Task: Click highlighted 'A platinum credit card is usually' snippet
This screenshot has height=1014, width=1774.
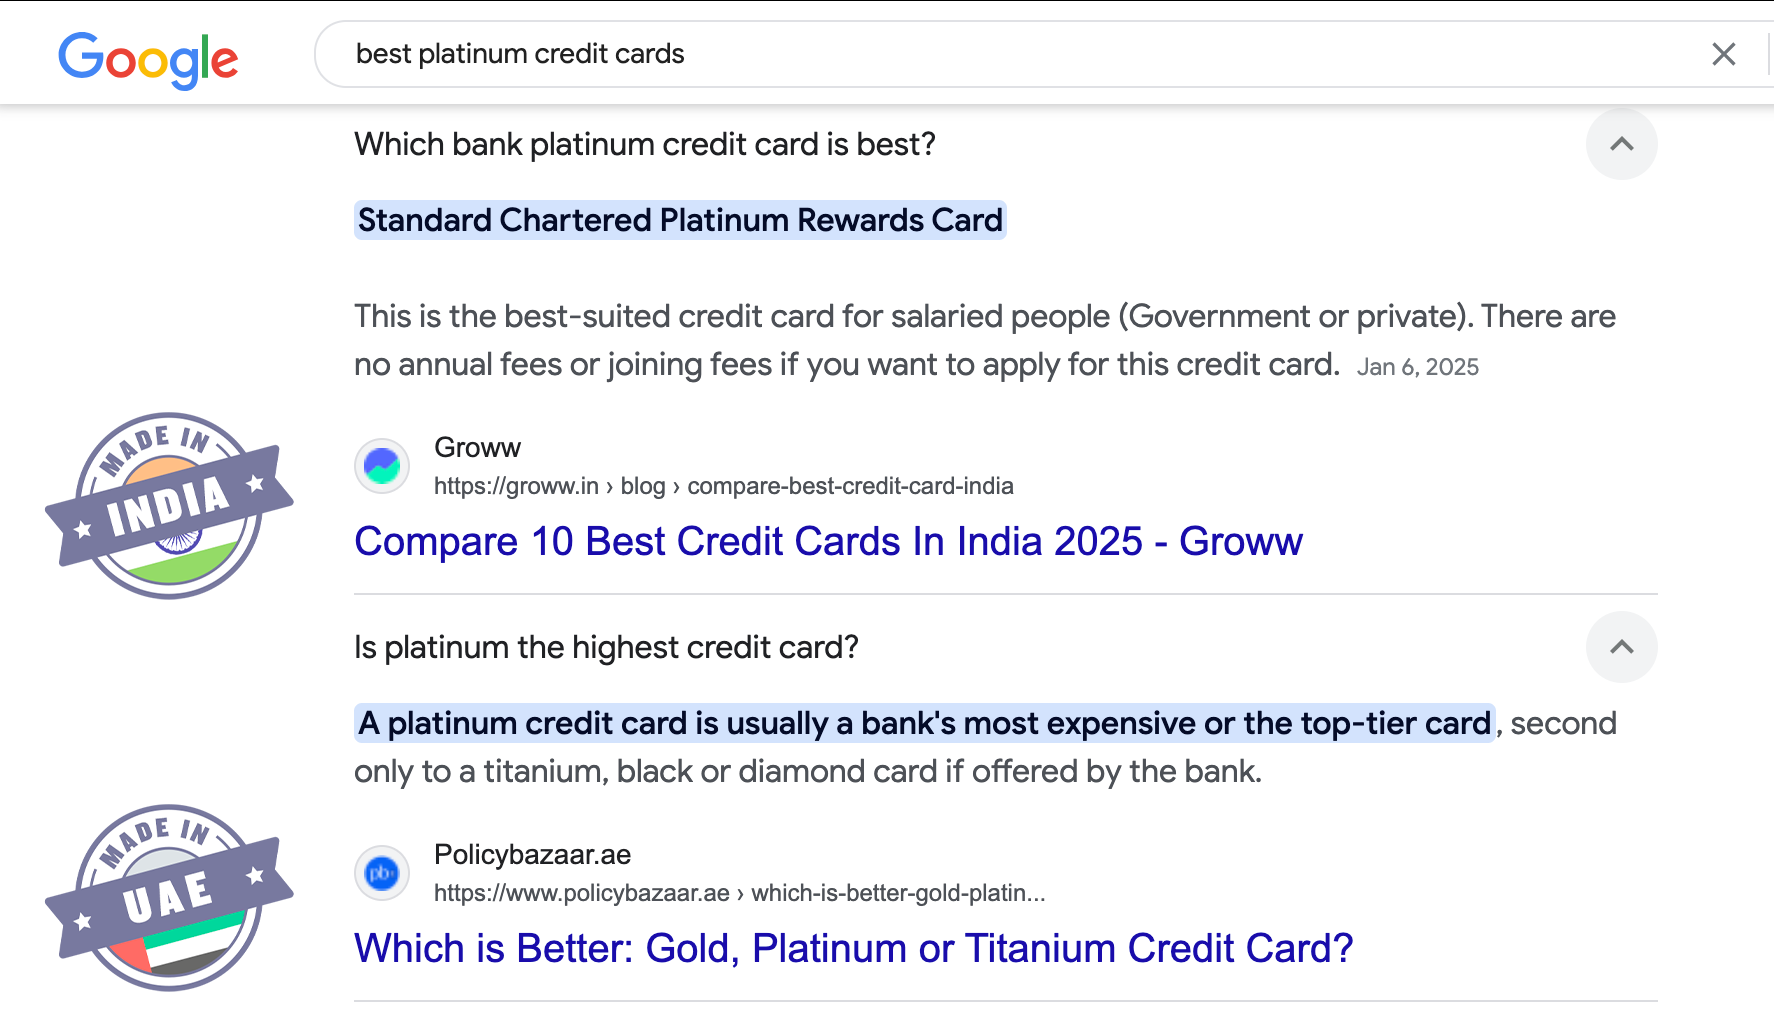Action: tap(924, 724)
